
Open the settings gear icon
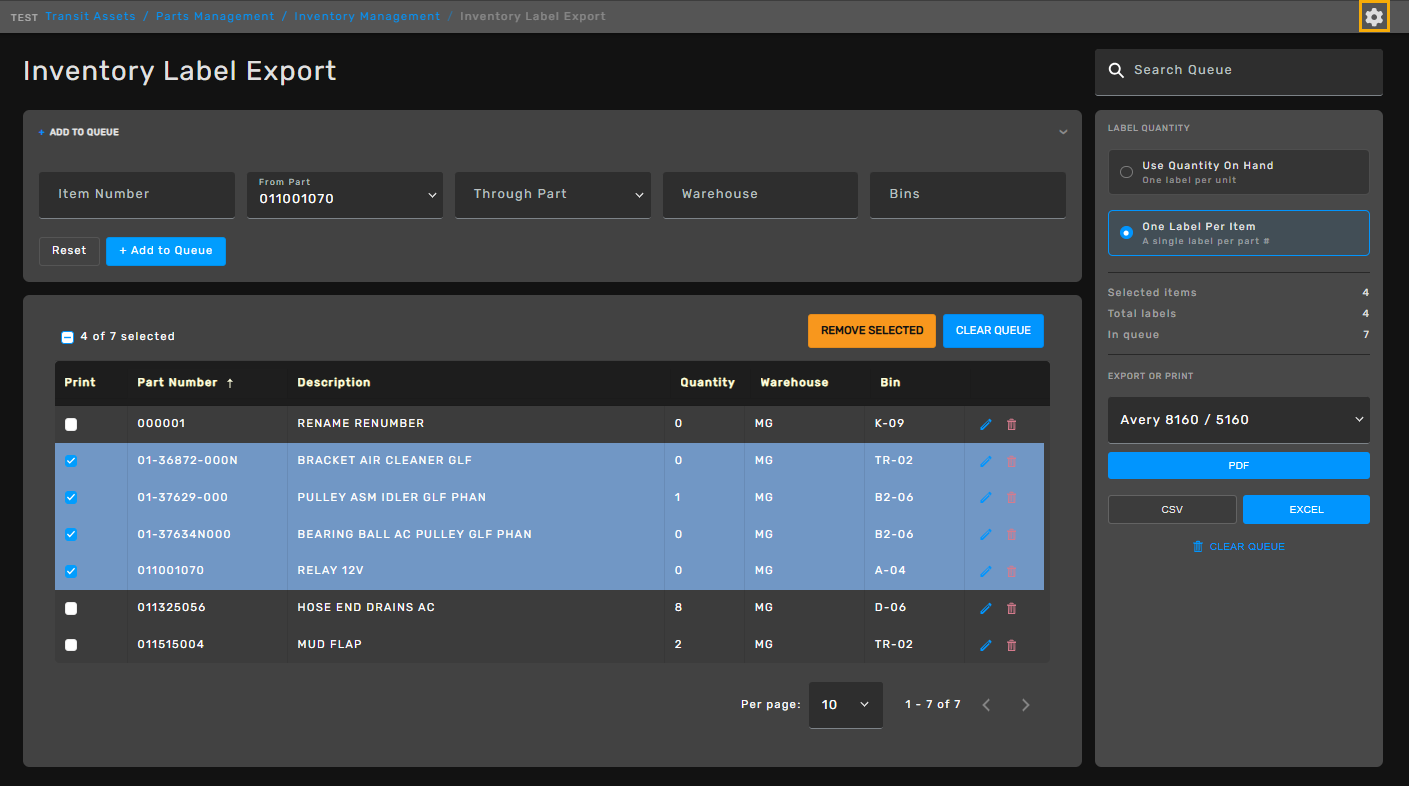[1374, 17]
